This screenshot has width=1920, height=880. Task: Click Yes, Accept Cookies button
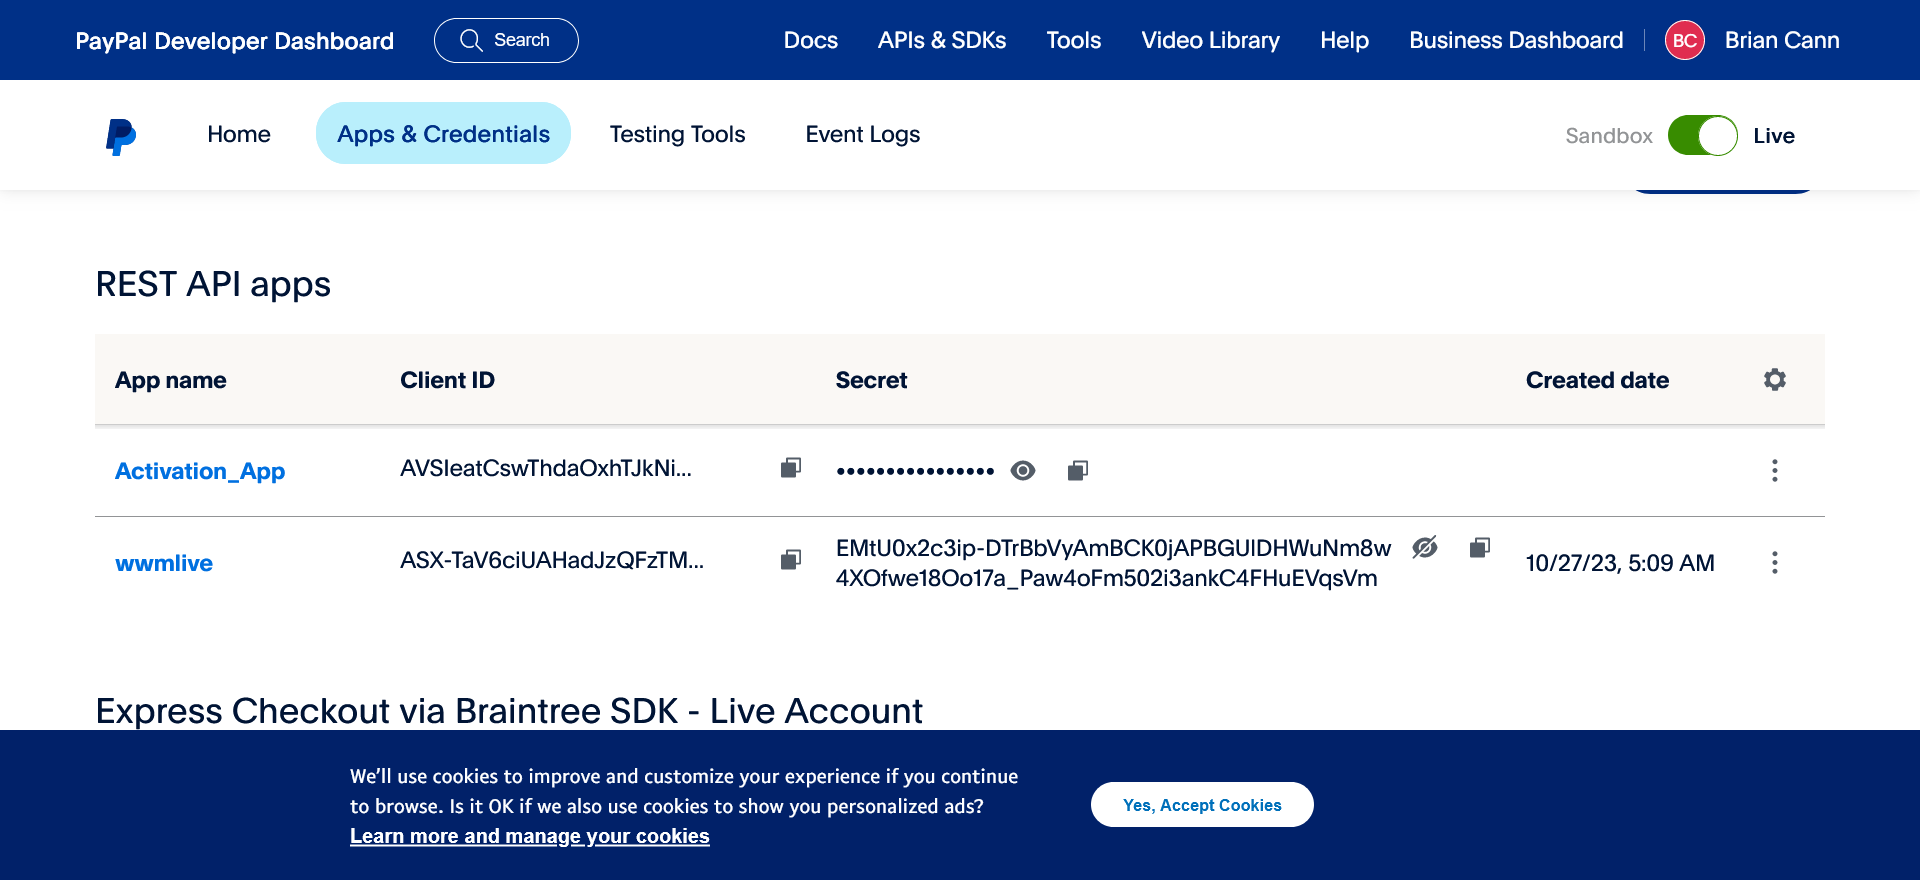click(x=1202, y=805)
